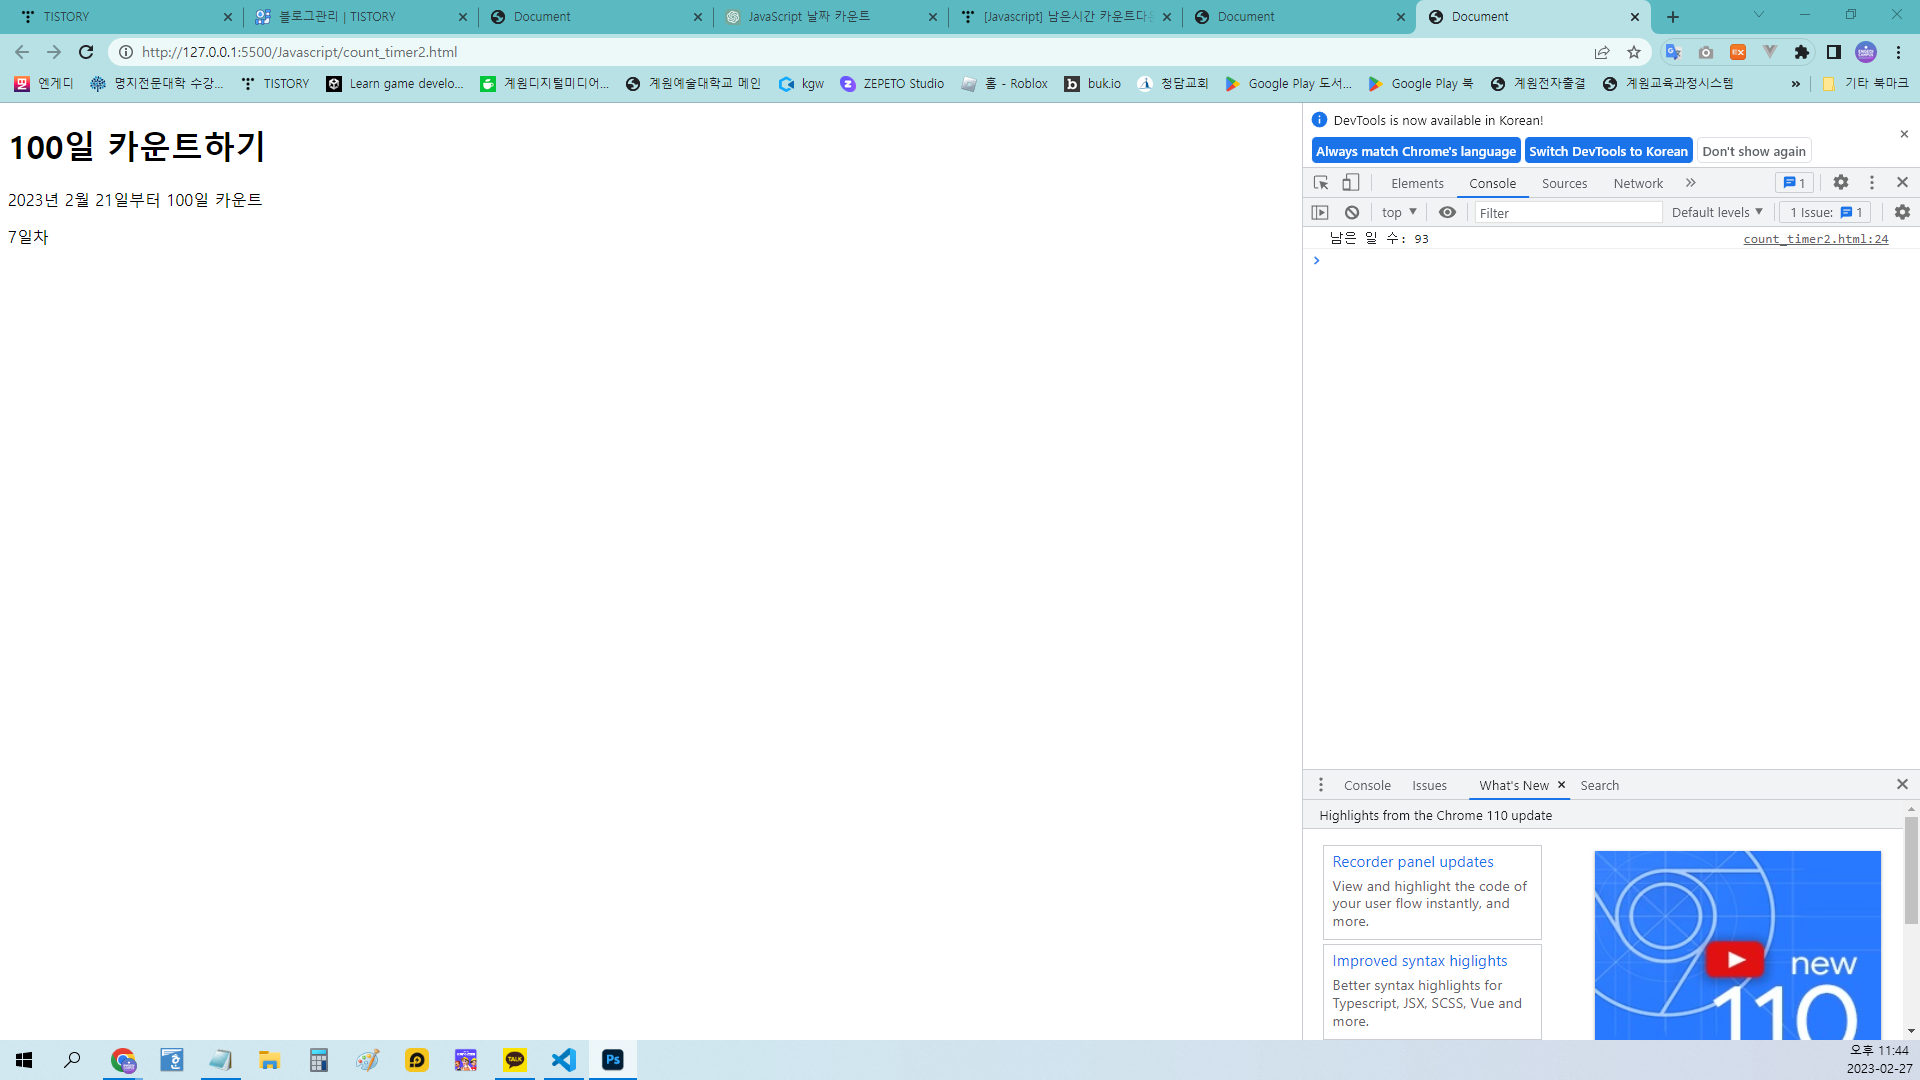The width and height of the screenshot is (1920, 1080).
Task: Go back with the browser back arrow
Action: [x=22, y=52]
